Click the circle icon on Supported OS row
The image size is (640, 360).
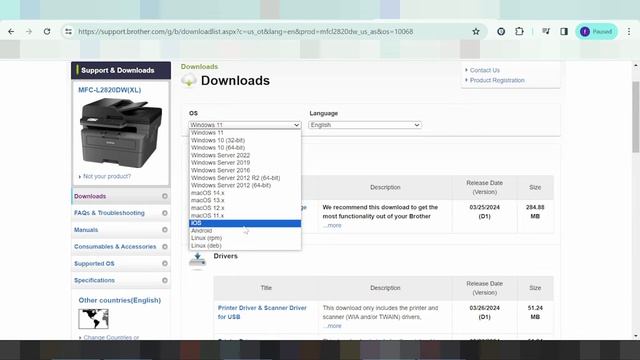165,264
